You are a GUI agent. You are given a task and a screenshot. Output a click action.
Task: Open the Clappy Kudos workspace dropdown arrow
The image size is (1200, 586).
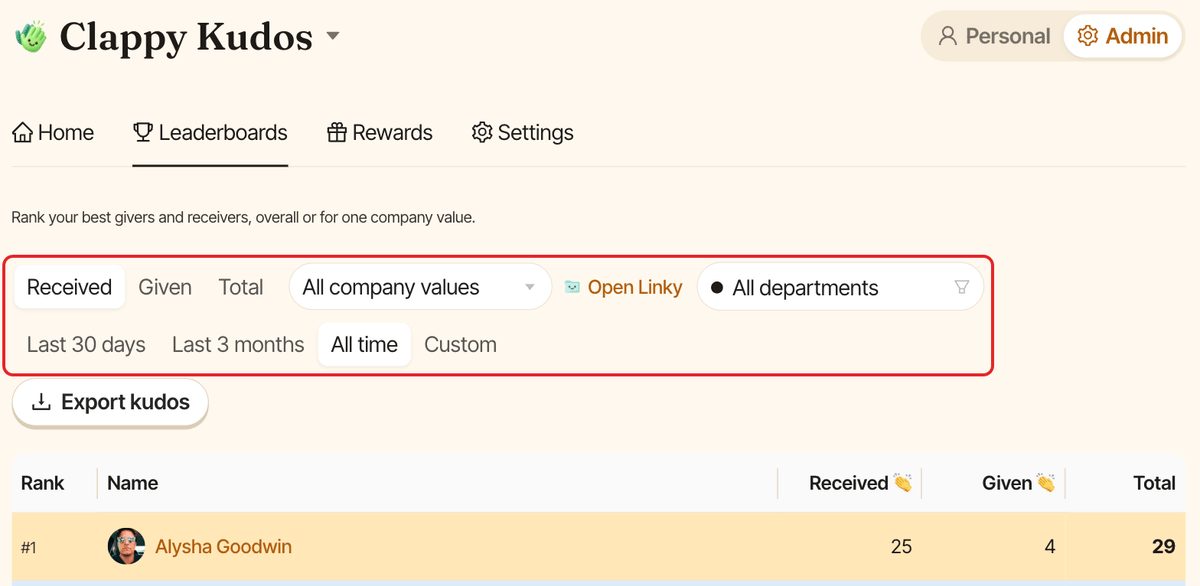[333, 37]
